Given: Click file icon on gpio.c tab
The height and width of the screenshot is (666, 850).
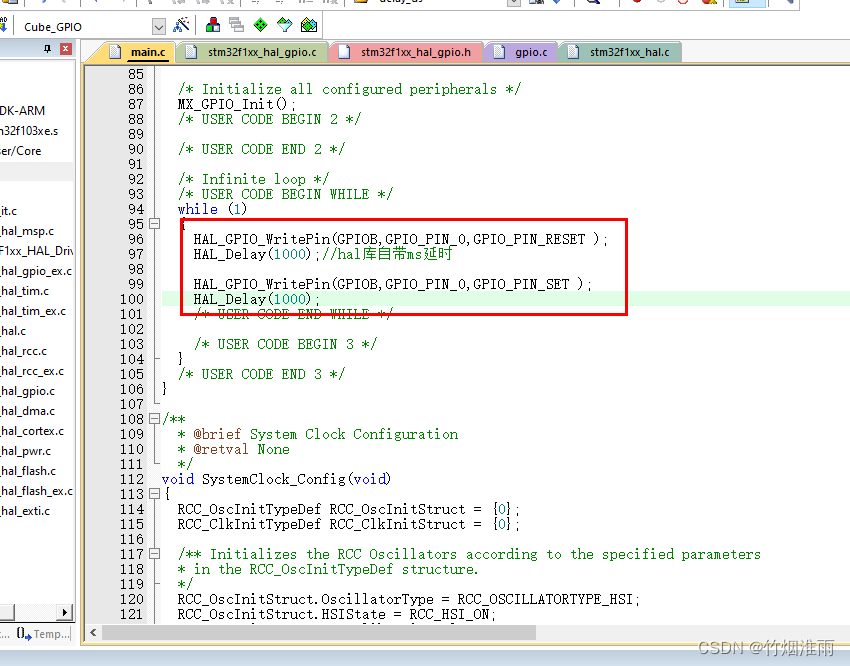Looking at the screenshot, I should click(499, 52).
